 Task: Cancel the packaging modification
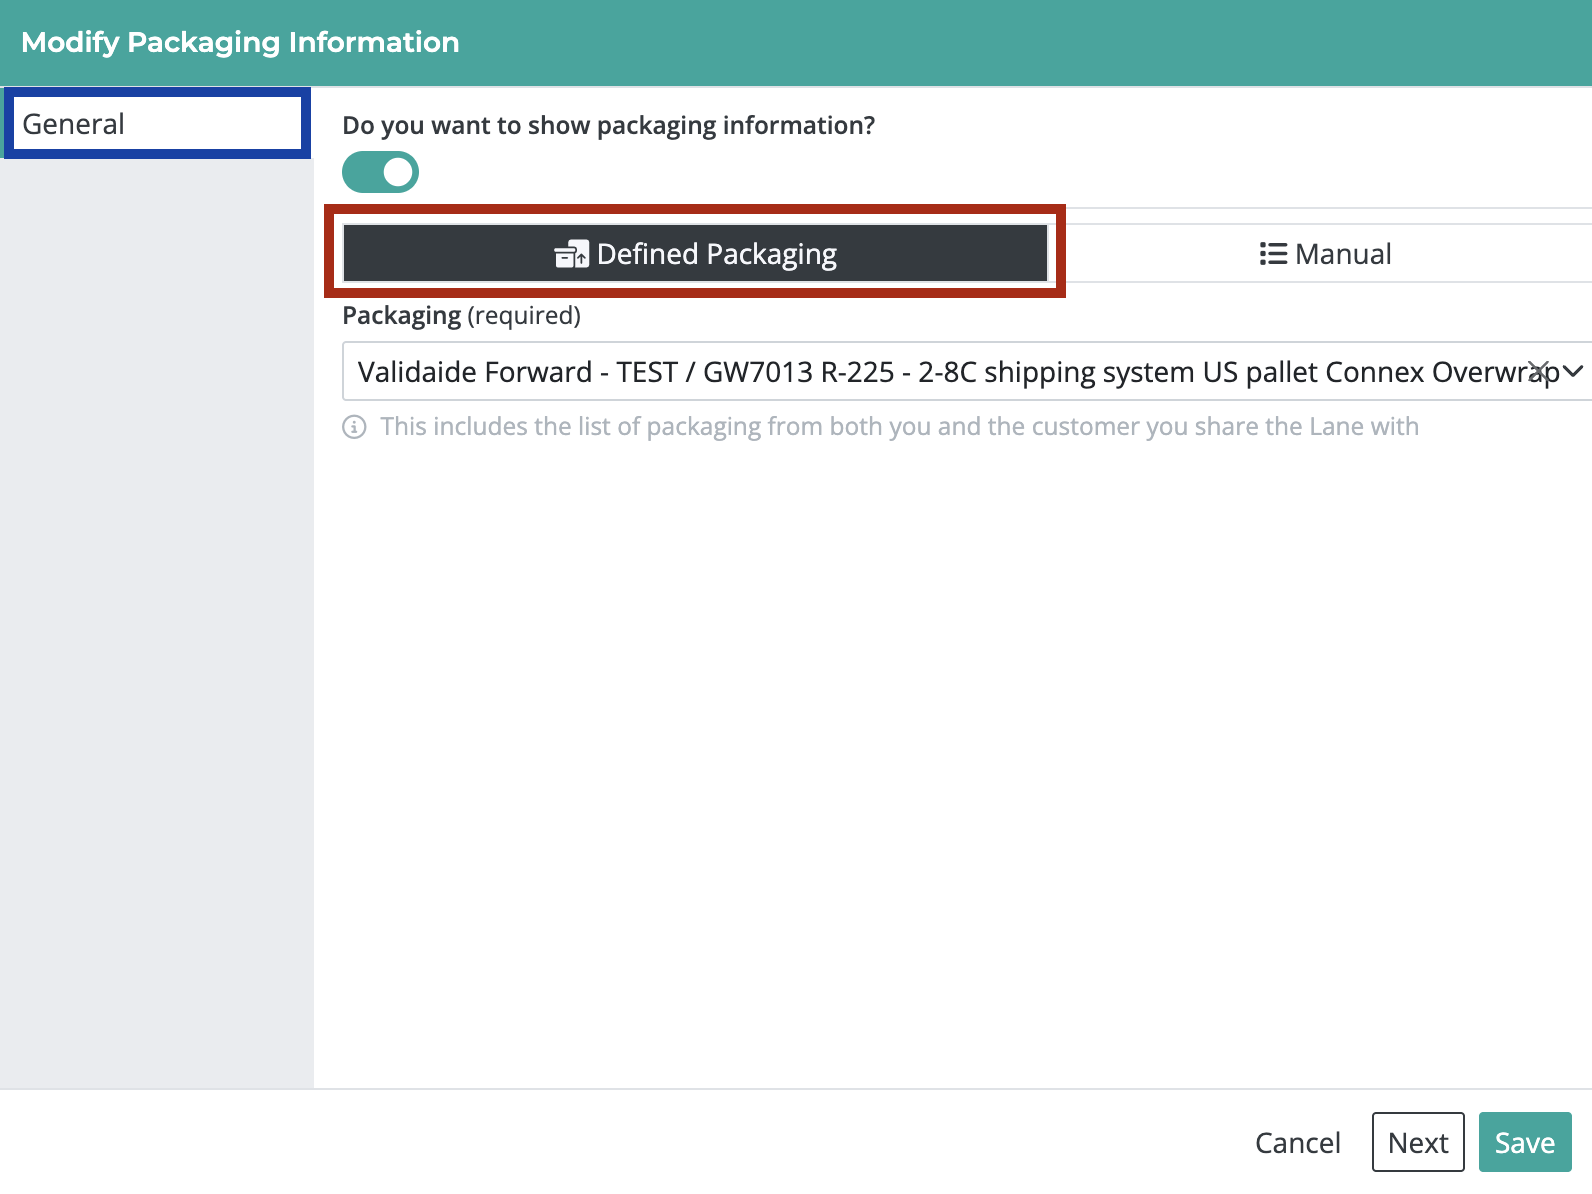tap(1297, 1142)
